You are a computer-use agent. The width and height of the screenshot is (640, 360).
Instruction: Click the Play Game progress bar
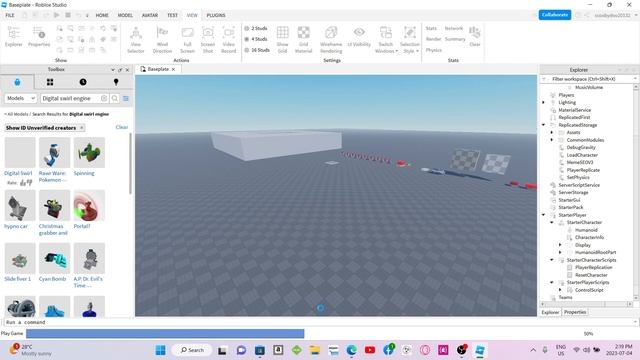point(165,333)
